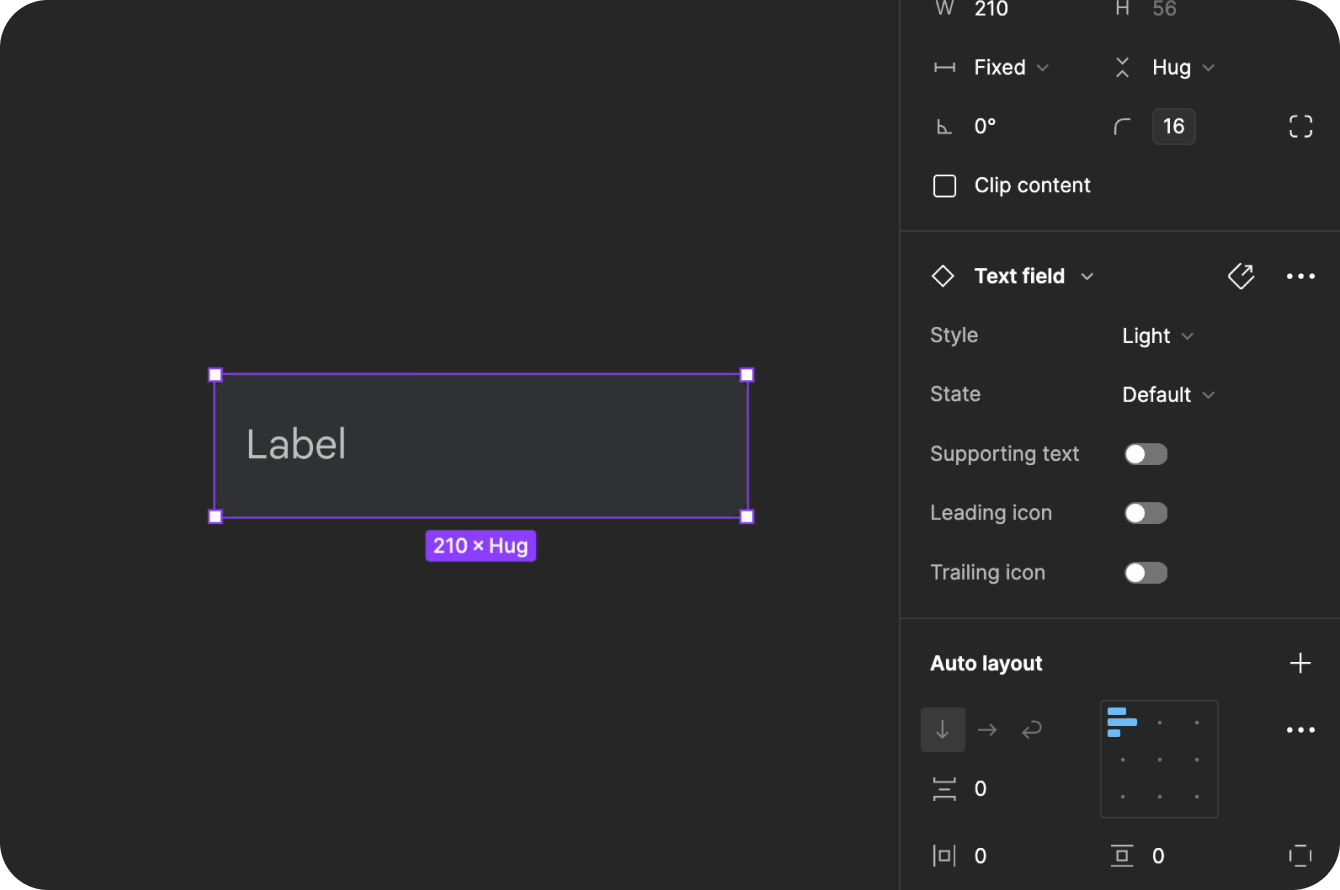The height and width of the screenshot is (890, 1340).
Task: Set auto layout direction to vertical
Action: coord(942,730)
